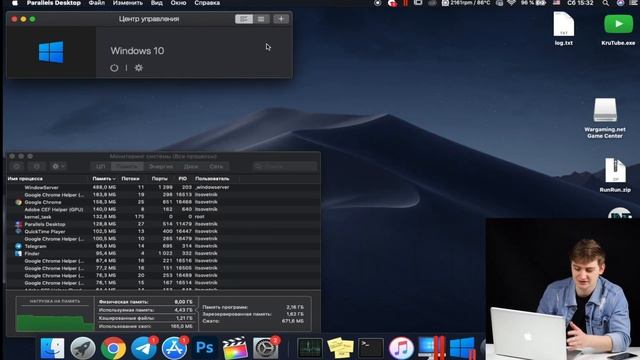Click the Parallels red bars menu bar icon
Viewport: 640px width, 360px height.
[x=405, y=3]
